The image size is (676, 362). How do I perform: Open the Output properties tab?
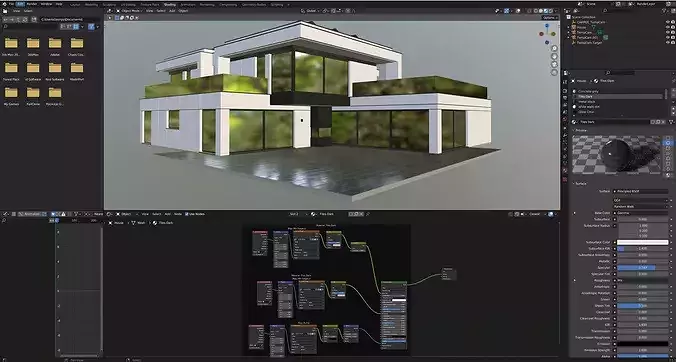[565, 97]
